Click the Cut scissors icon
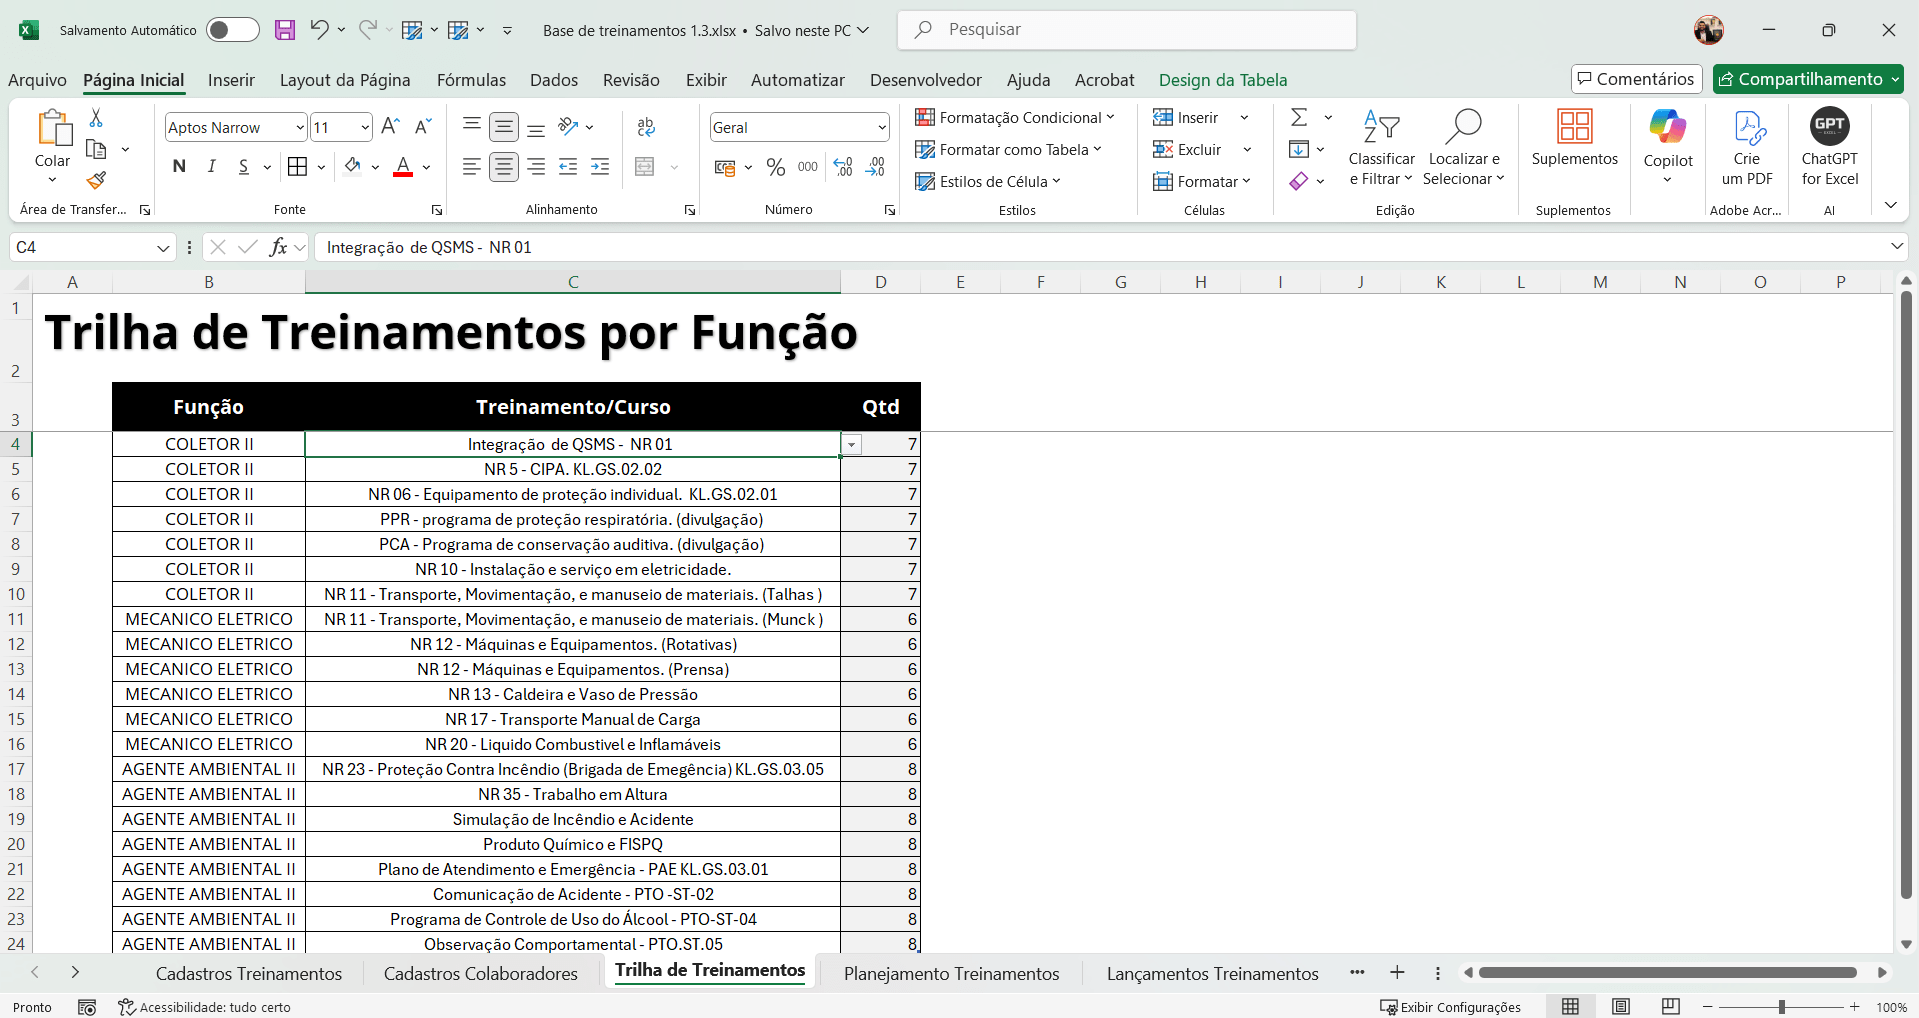 pos(96,118)
